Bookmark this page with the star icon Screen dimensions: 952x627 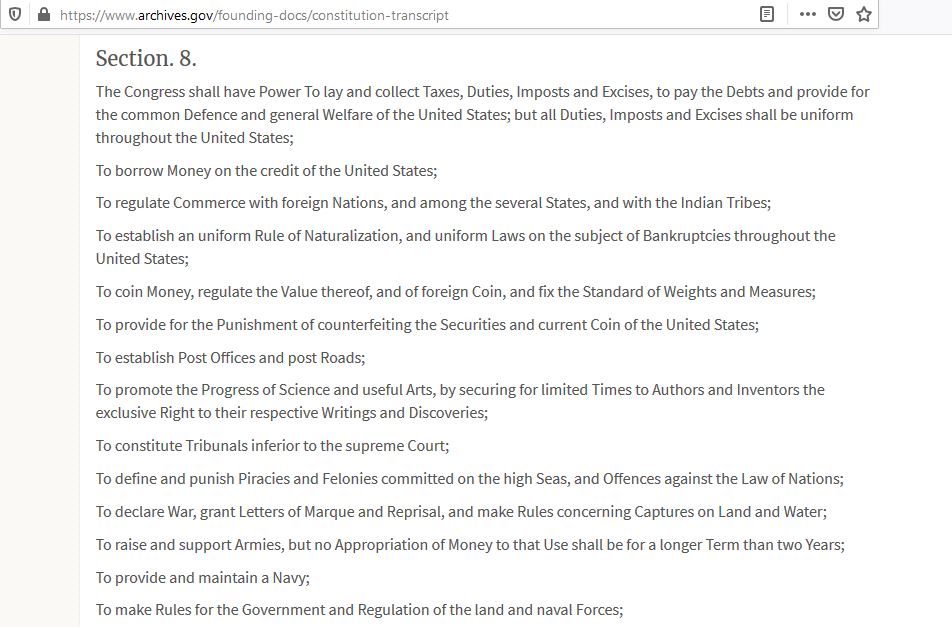pos(864,15)
